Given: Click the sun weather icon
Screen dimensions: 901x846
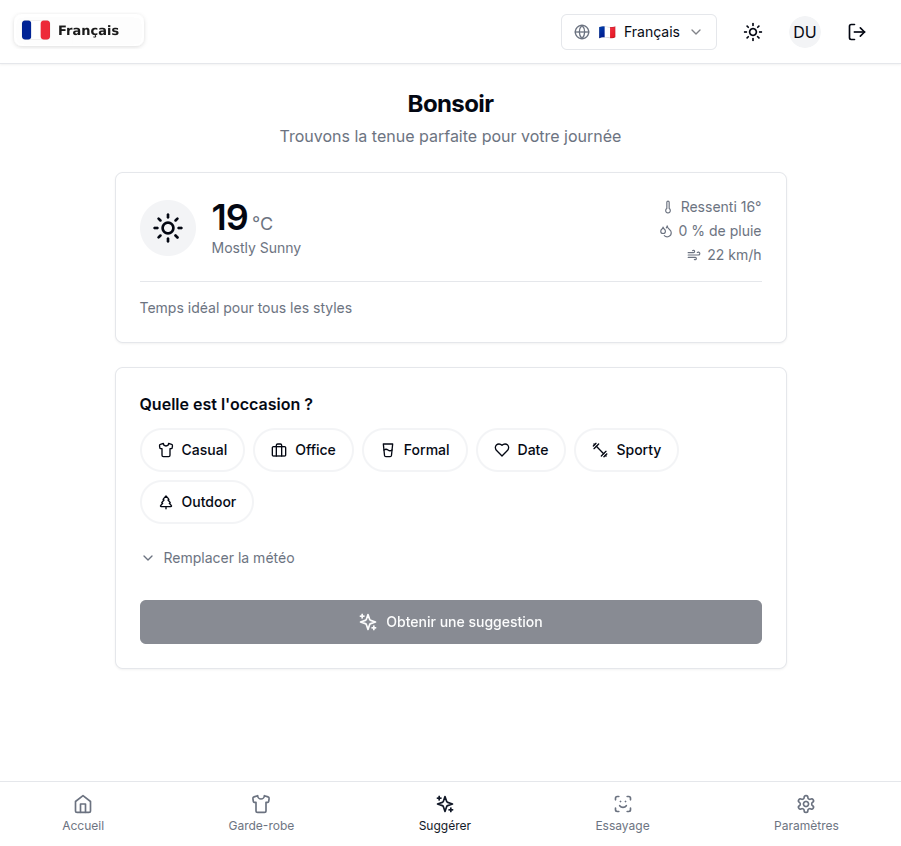Looking at the screenshot, I should [168, 228].
